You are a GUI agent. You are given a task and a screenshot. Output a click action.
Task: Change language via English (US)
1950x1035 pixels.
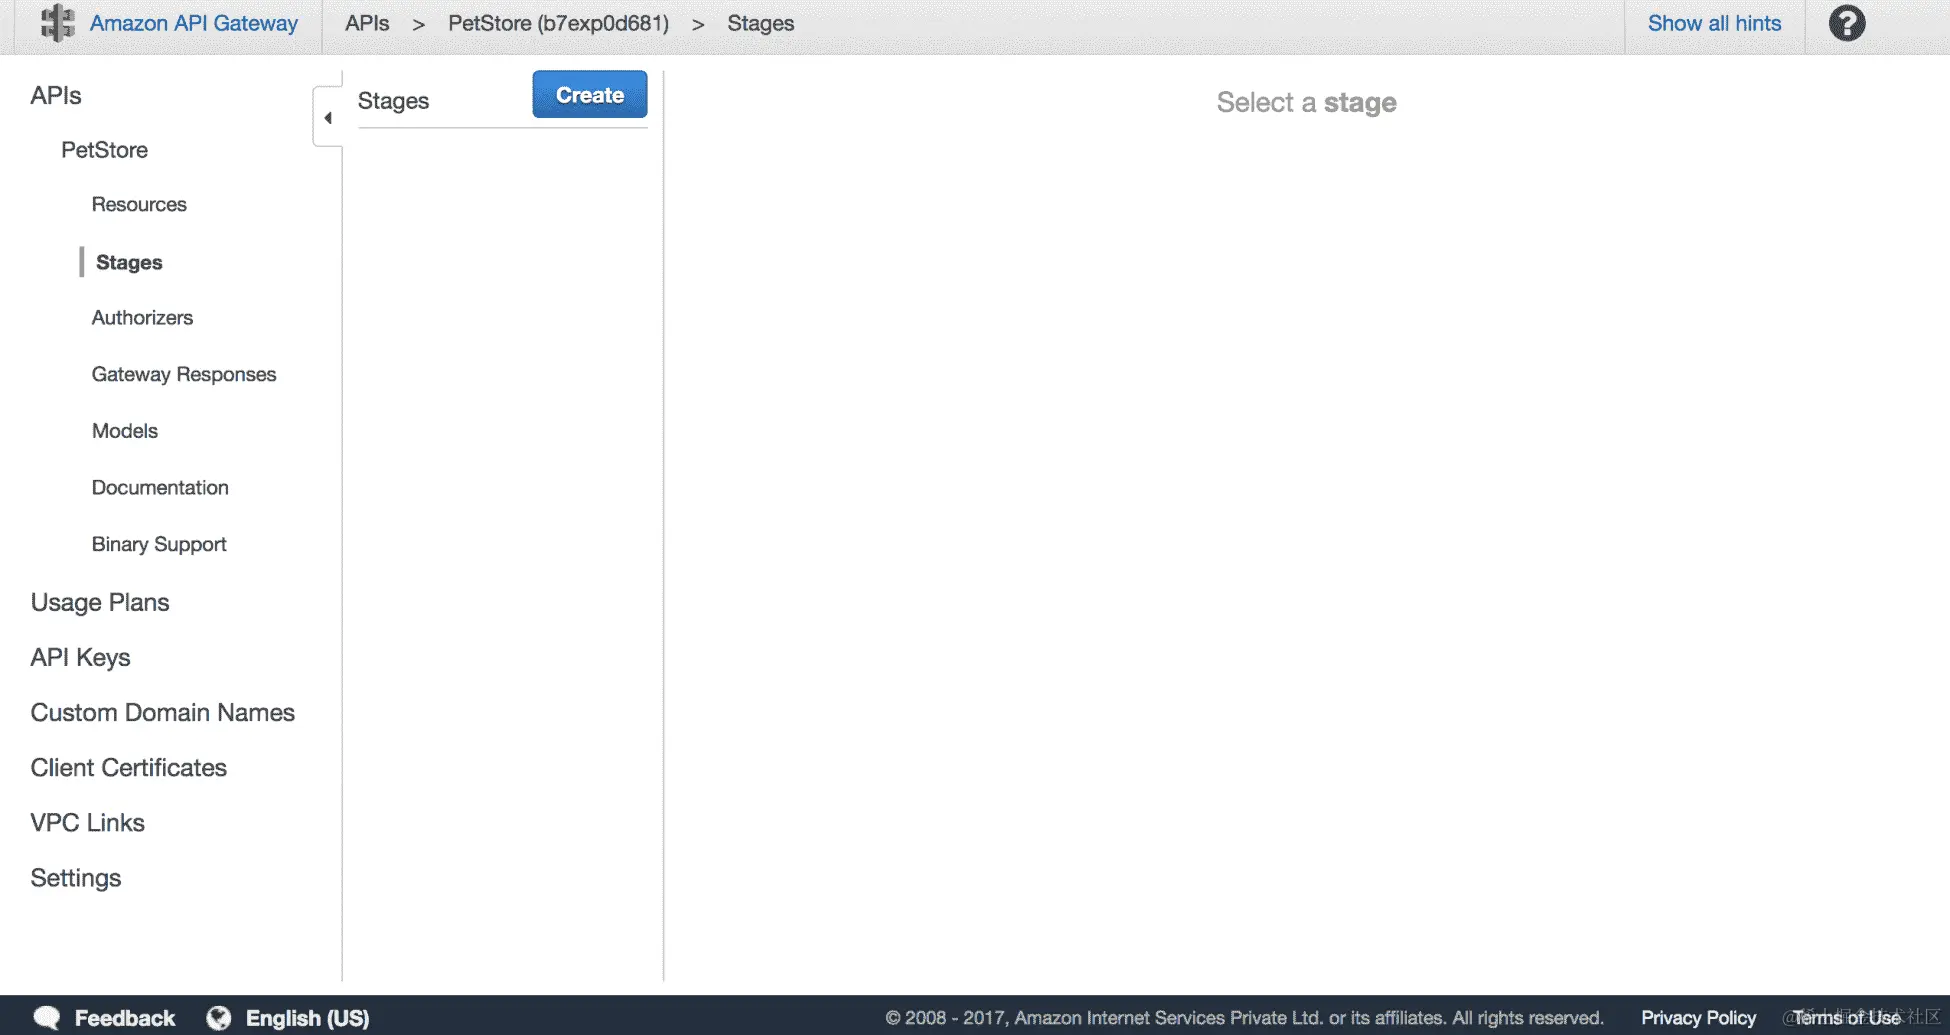[x=308, y=1018]
